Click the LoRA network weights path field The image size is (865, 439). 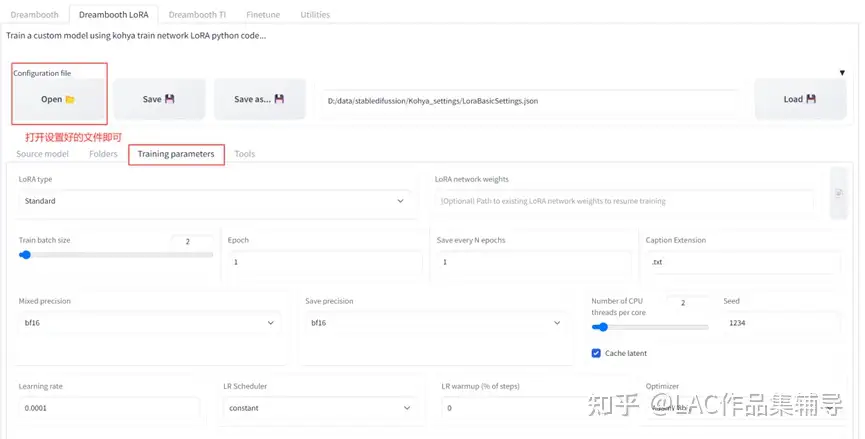(624, 201)
